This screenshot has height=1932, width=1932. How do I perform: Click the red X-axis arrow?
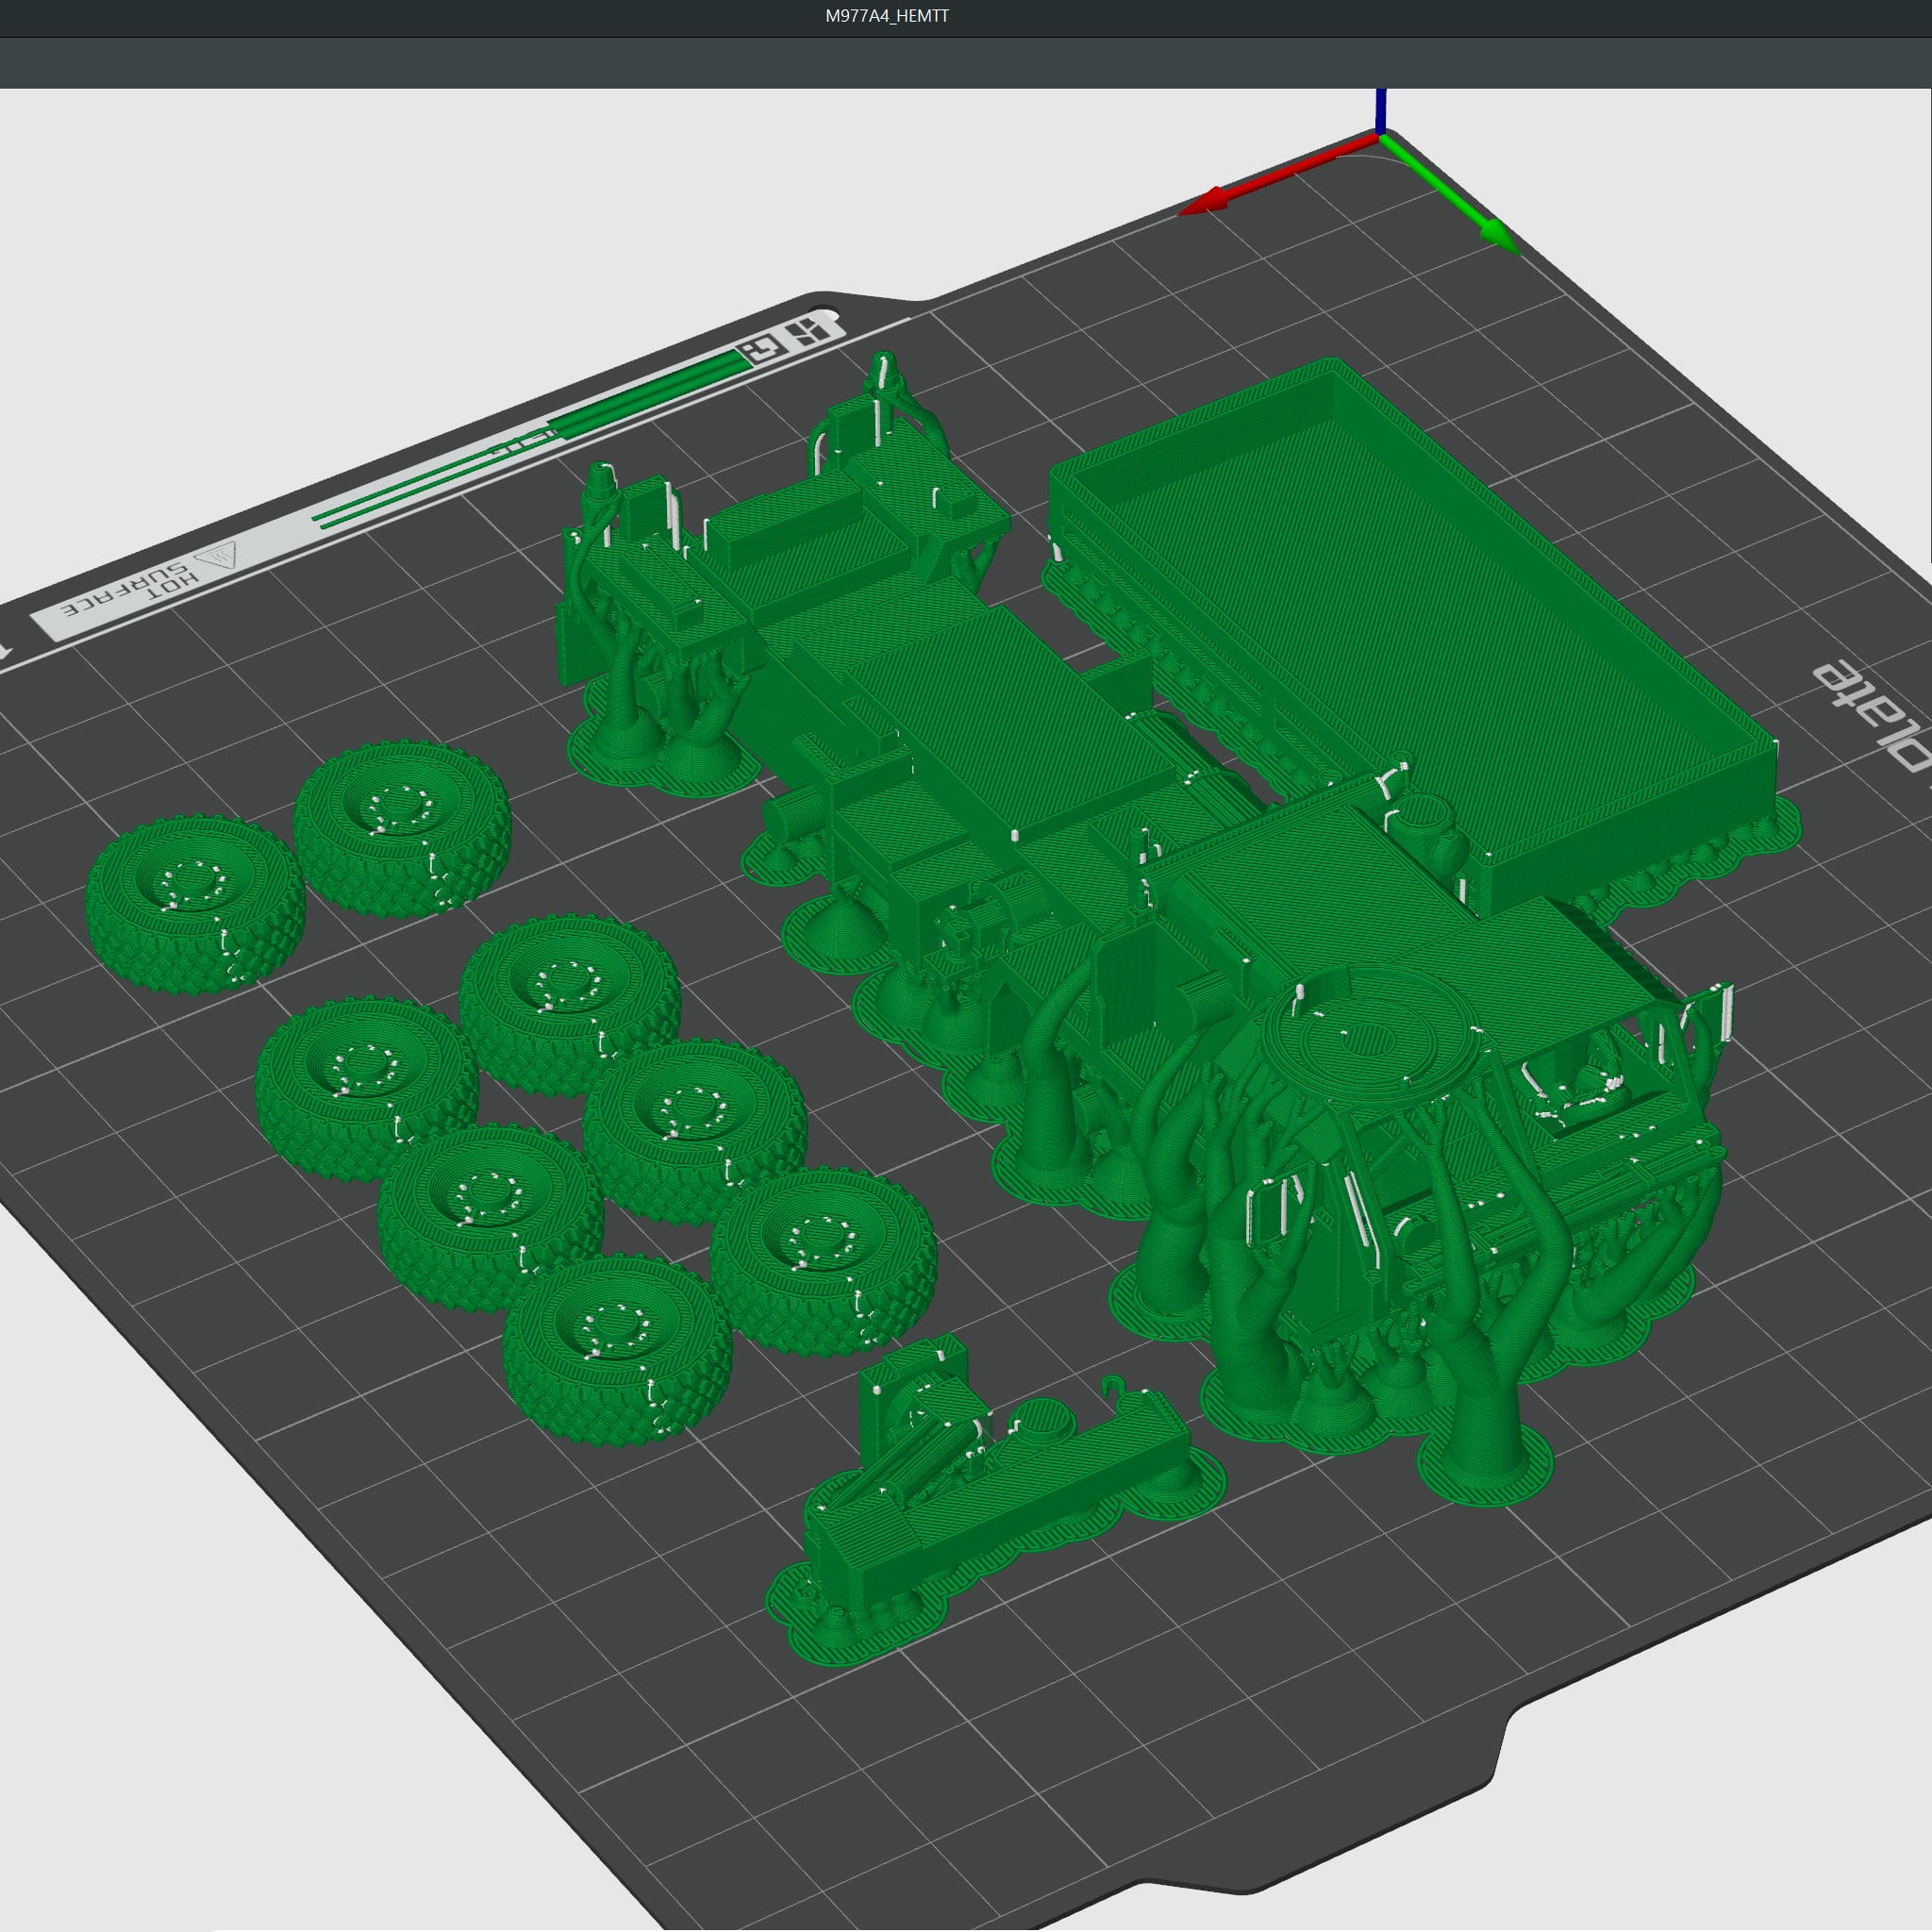tap(1277, 175)
